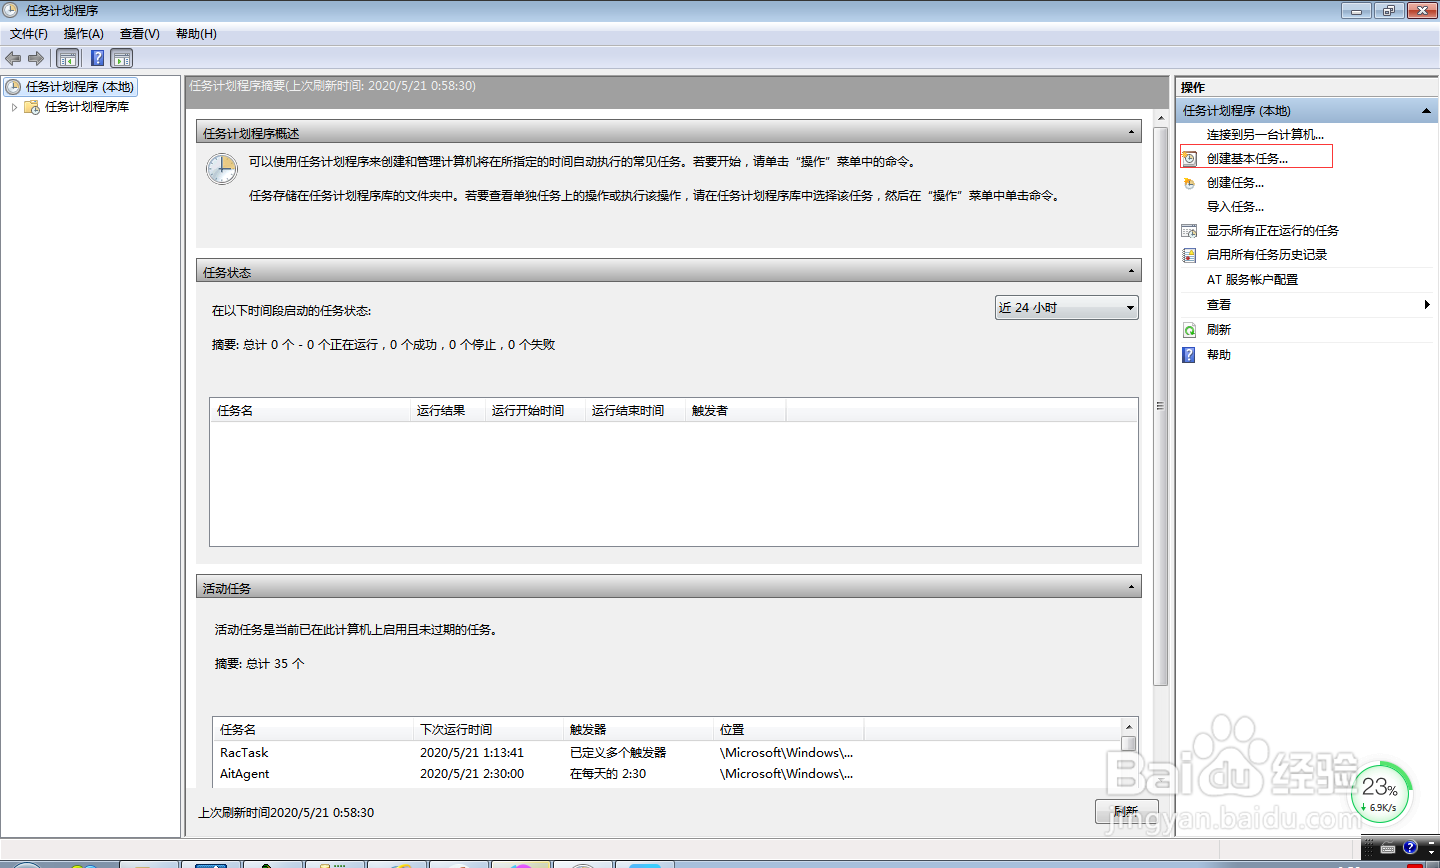
Task: Click the 创建任务 clock icon
Action: click(1189, 181)
